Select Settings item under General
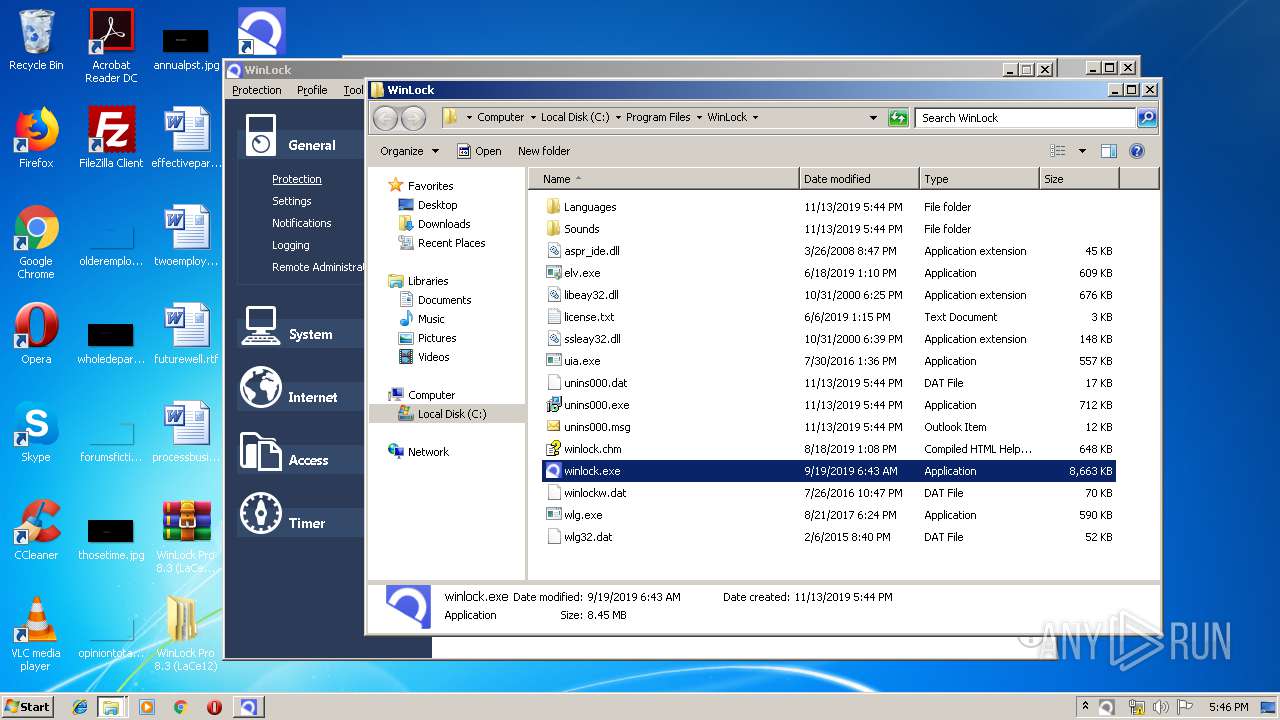The image size is (1280, 720). [292, 201]
